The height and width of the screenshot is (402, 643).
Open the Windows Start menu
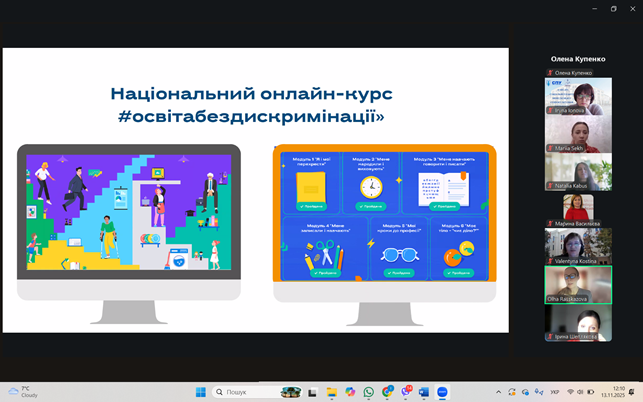200,392
